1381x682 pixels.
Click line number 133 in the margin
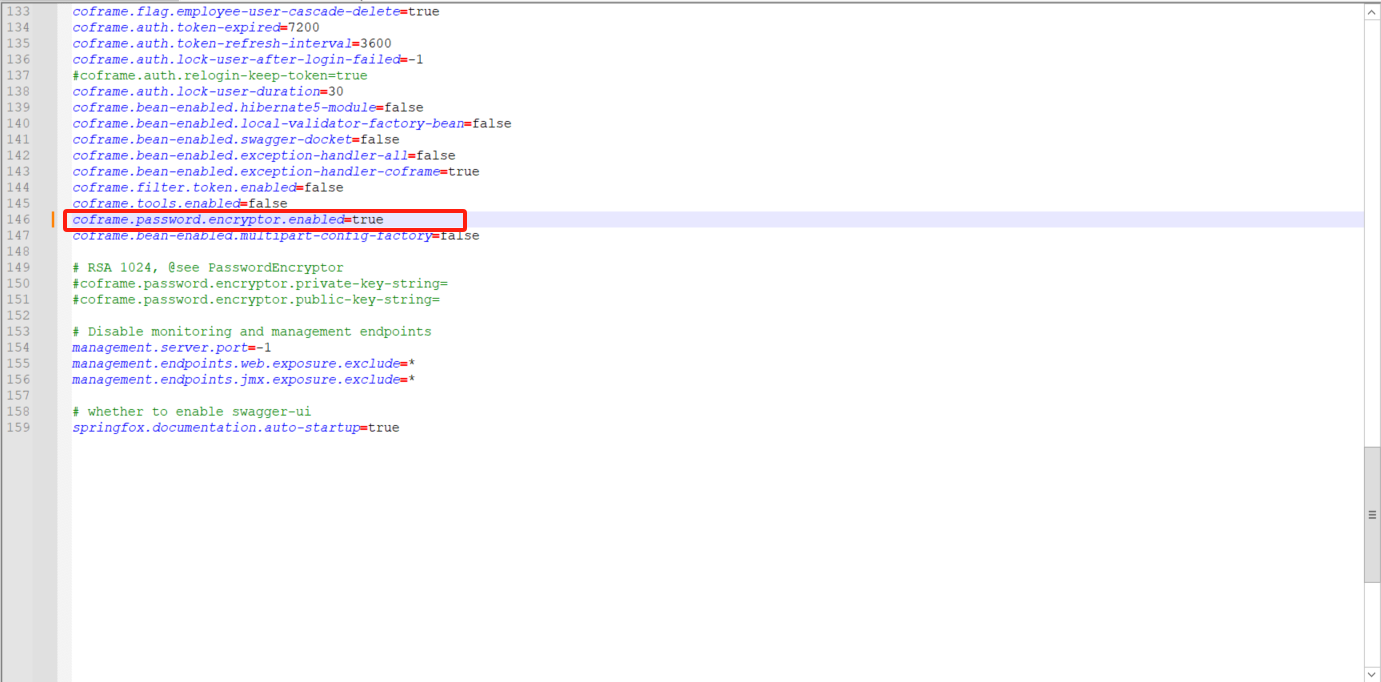(x=18, y=11)
